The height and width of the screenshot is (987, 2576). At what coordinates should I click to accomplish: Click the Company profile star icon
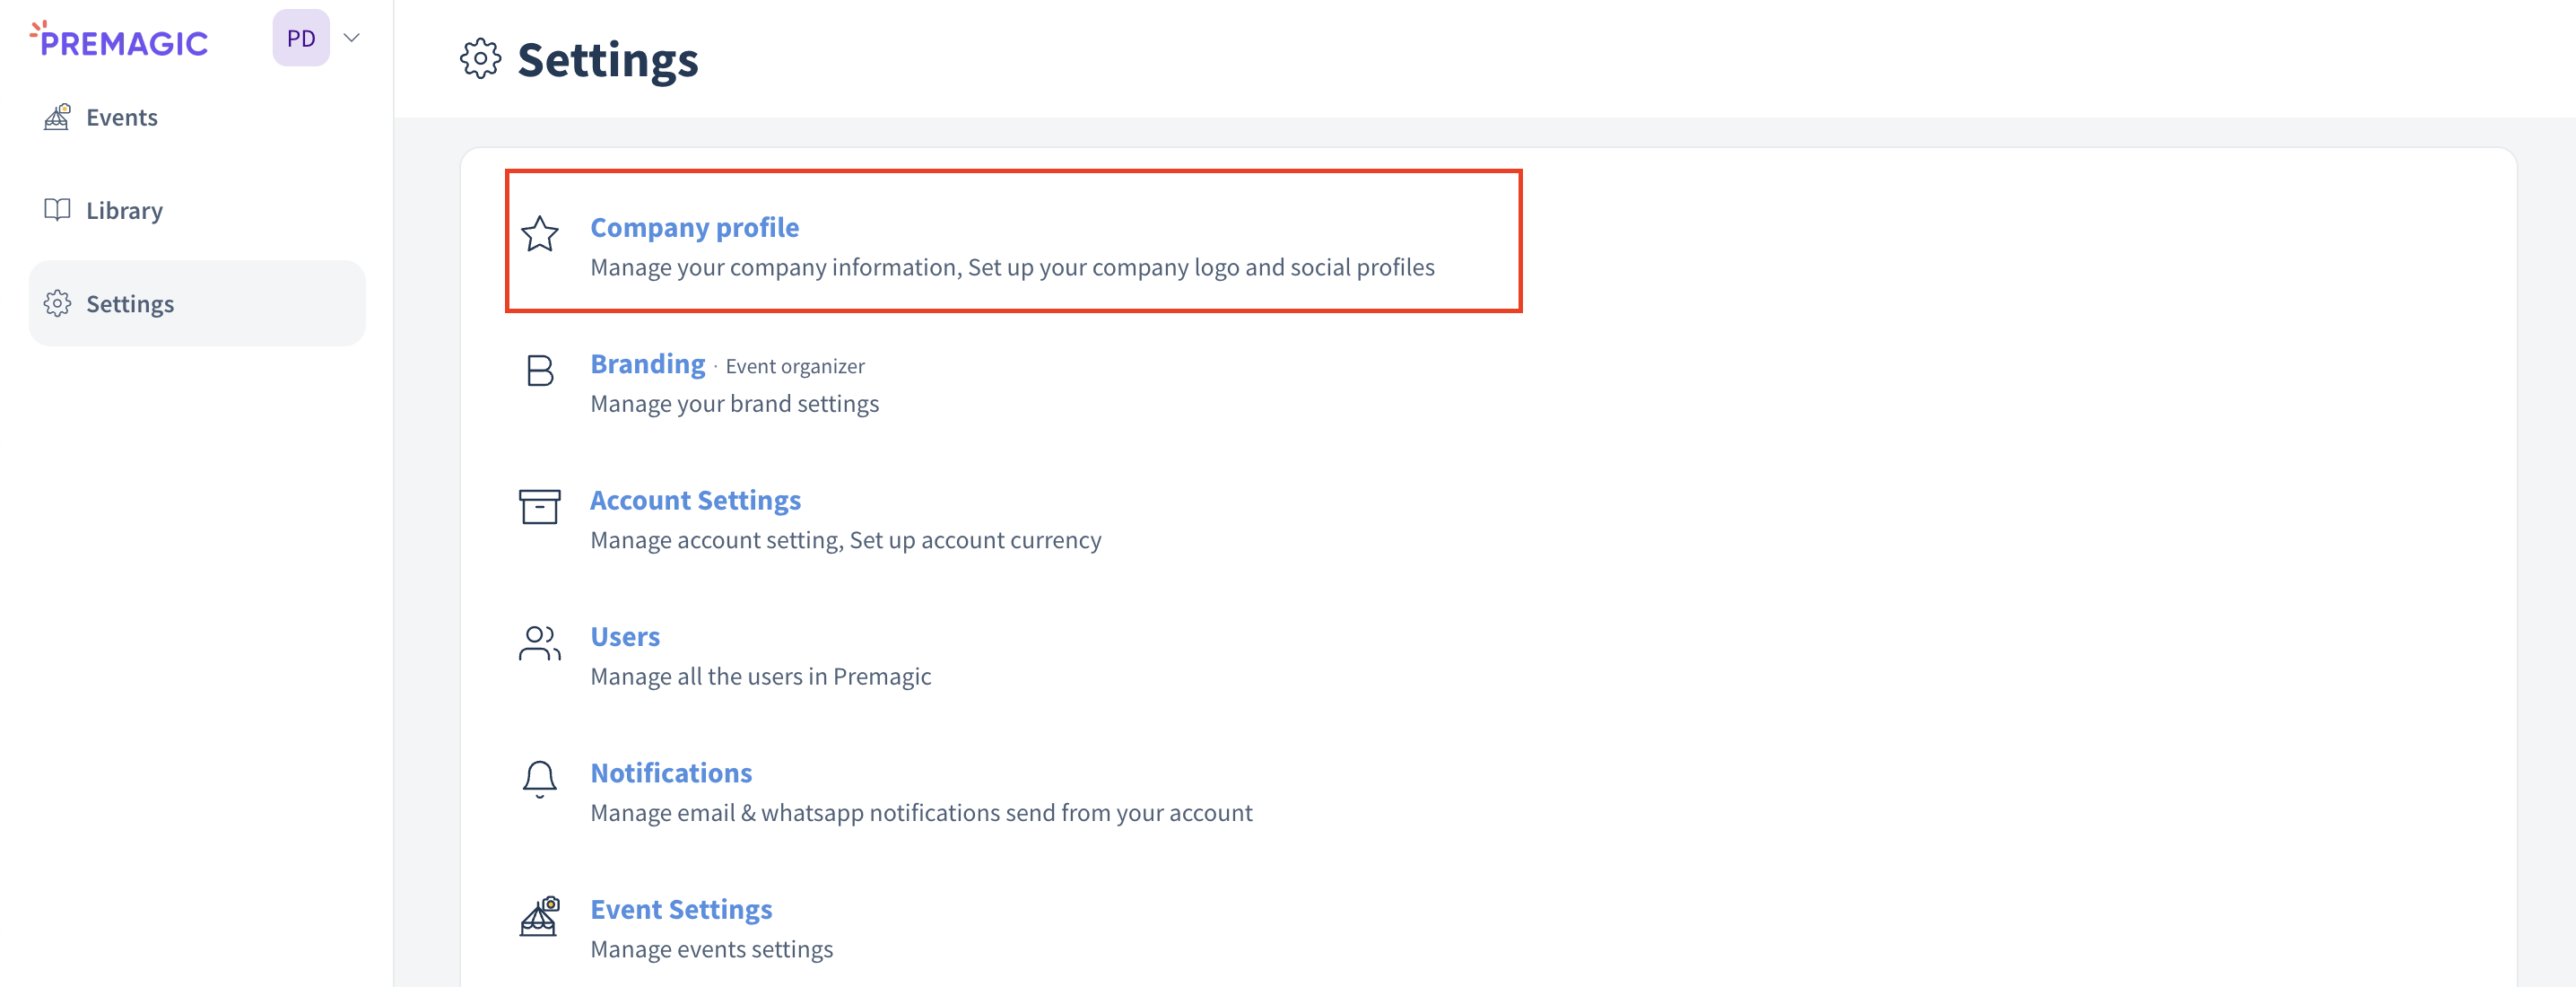click(539, 234)
